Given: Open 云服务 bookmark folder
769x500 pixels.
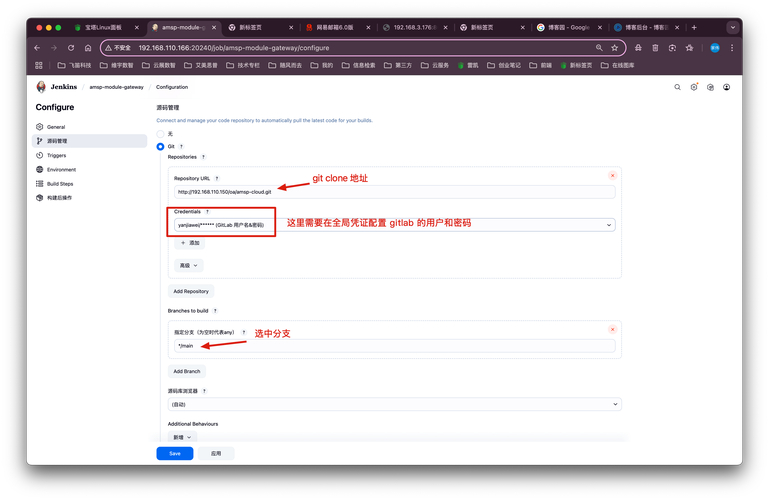Looking at the screenshot, I should pyautogui.click(x=435, y=65).
